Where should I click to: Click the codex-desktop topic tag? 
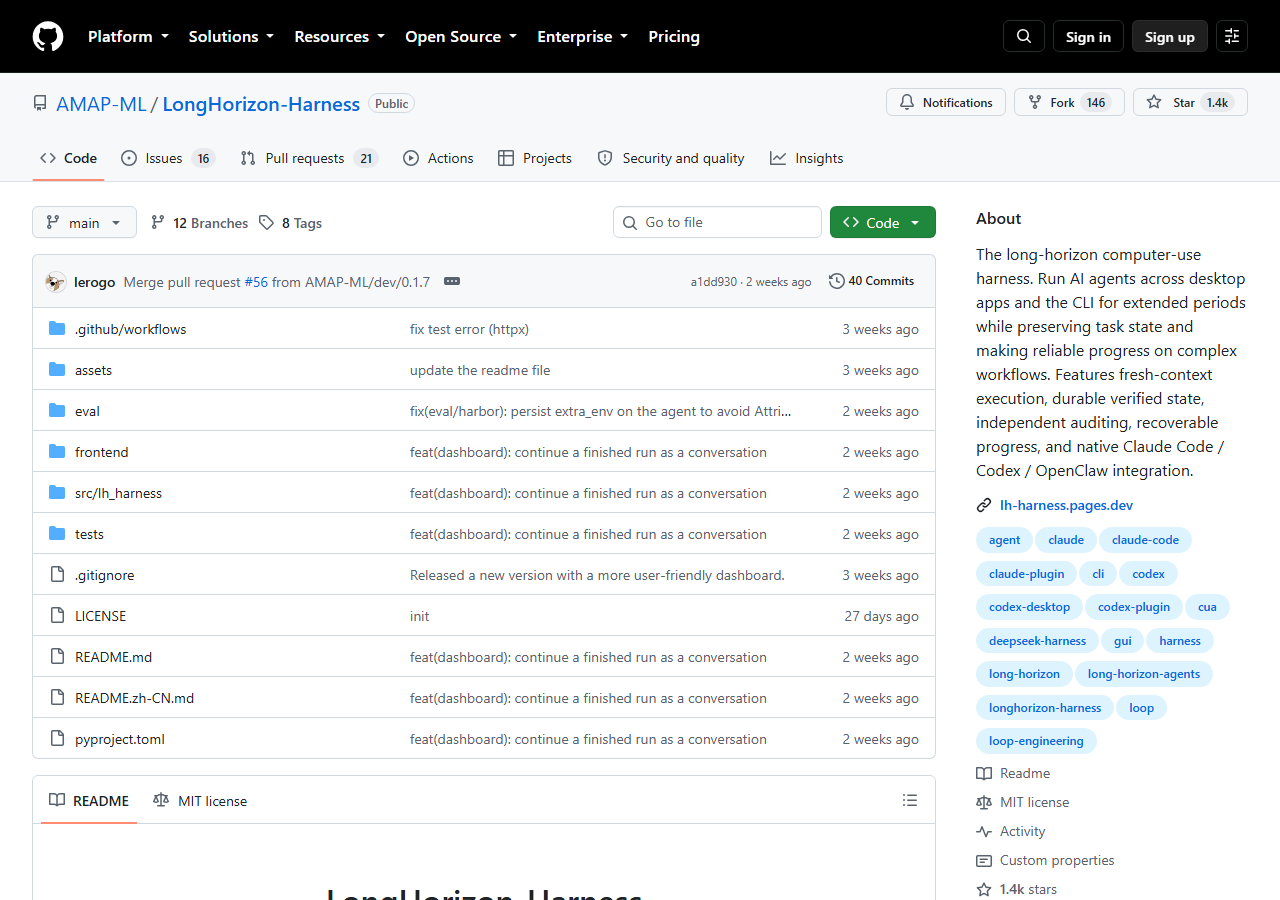tap(1029, 607)
